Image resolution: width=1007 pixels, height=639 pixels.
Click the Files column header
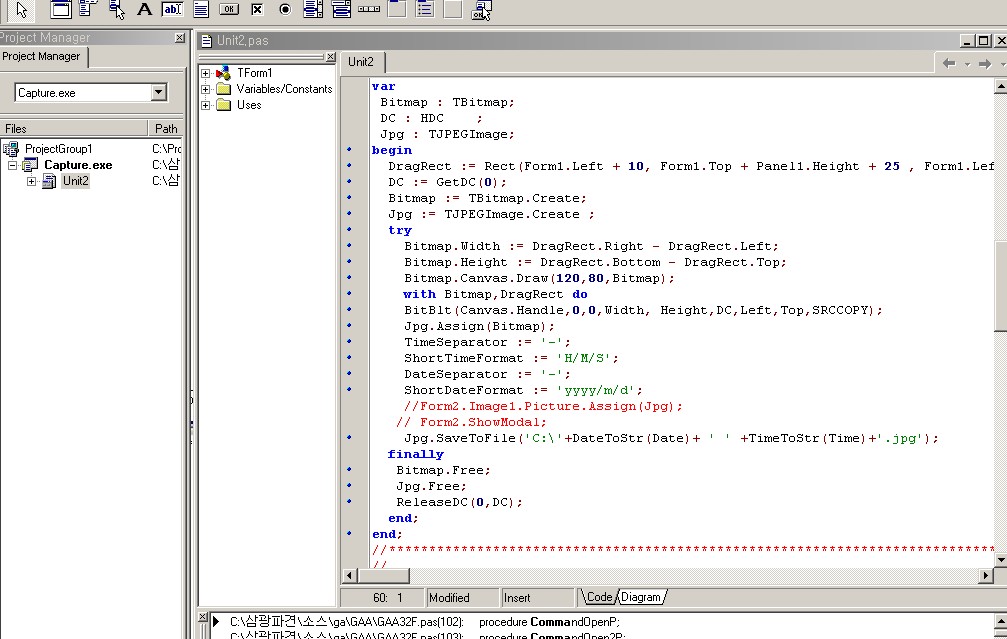16,128
